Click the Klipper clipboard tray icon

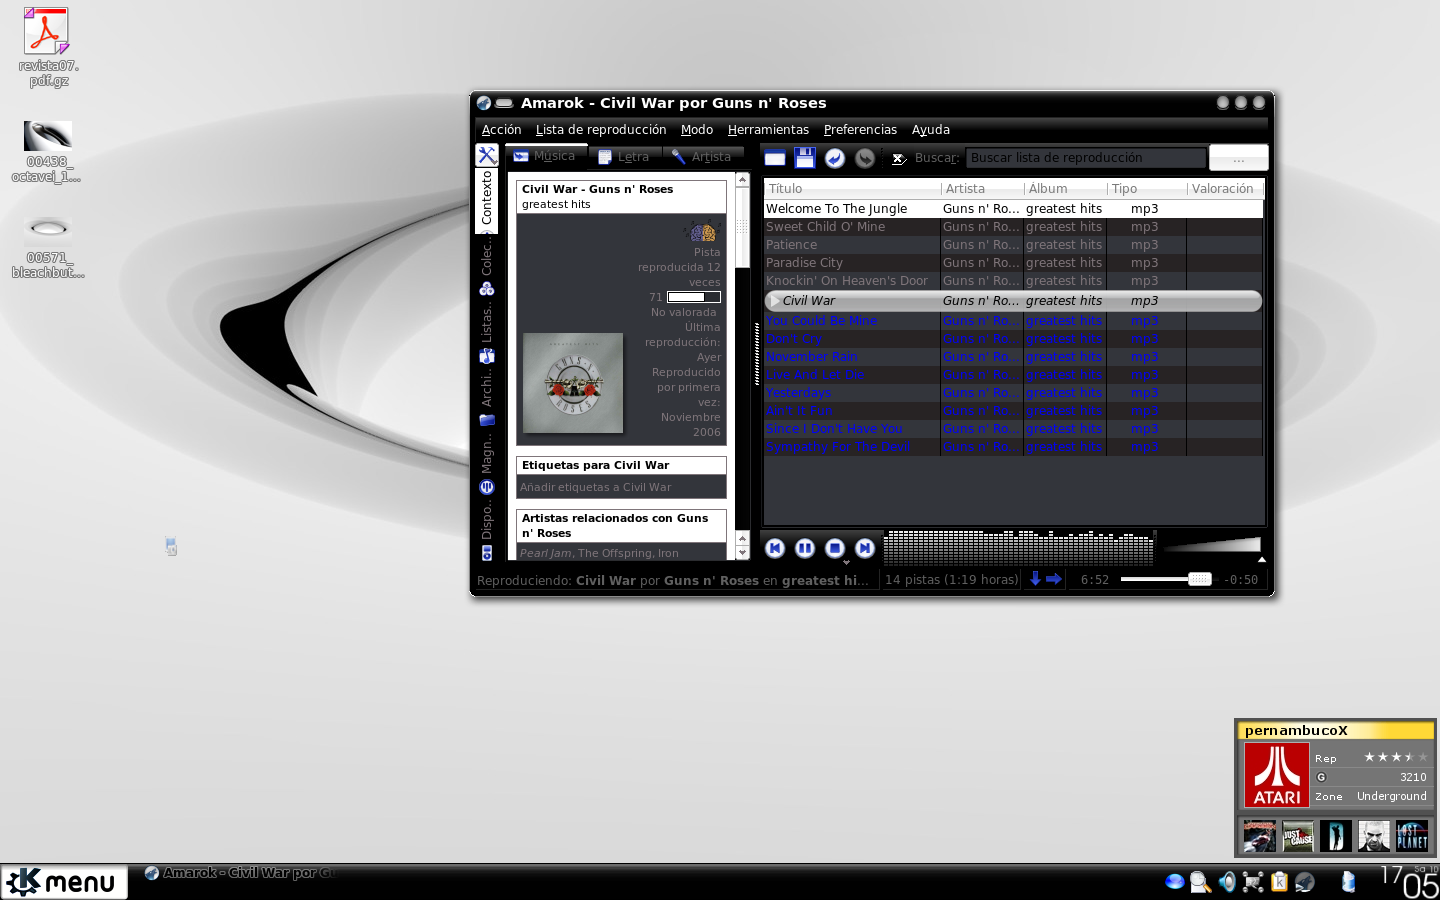pos(1278,882)
